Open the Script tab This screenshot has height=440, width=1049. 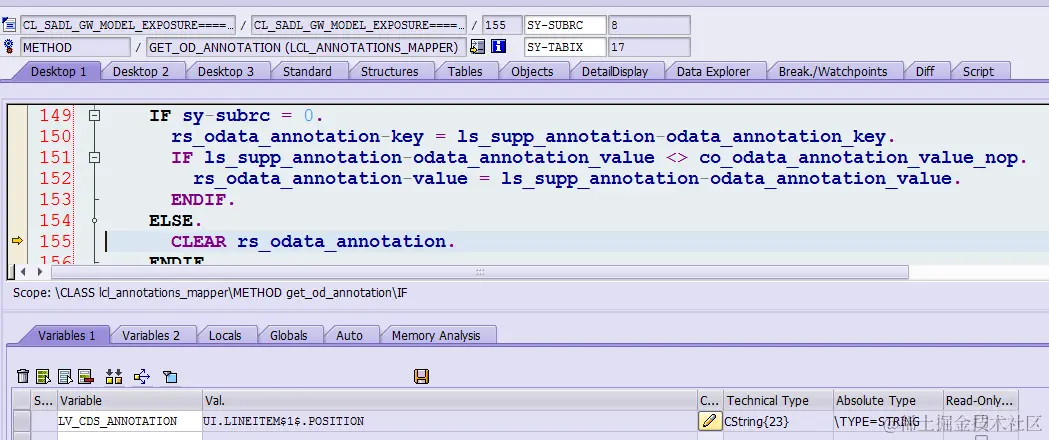point(978,72)
